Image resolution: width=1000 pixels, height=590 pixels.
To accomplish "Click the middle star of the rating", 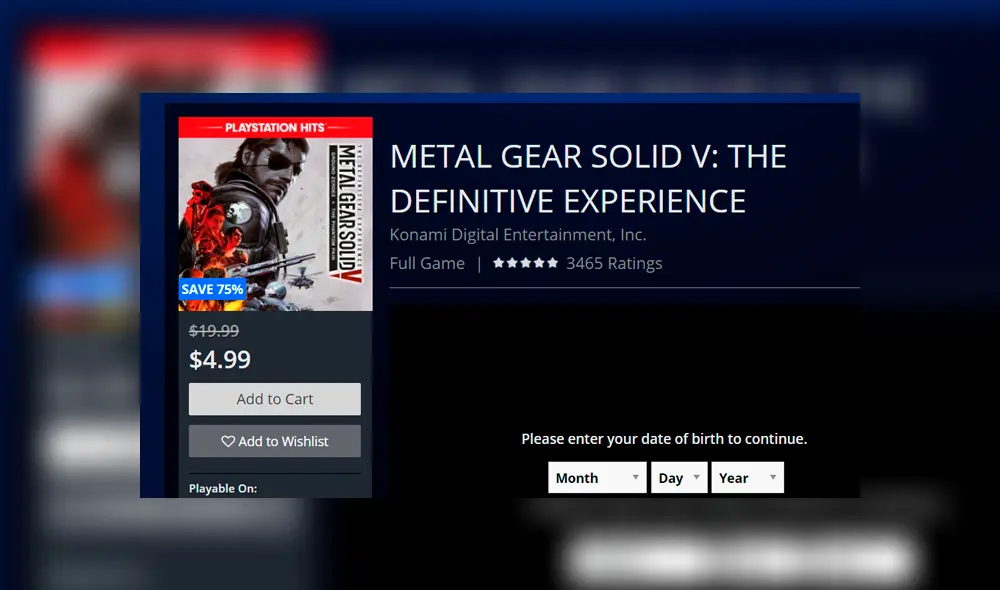I will point(525,263).
